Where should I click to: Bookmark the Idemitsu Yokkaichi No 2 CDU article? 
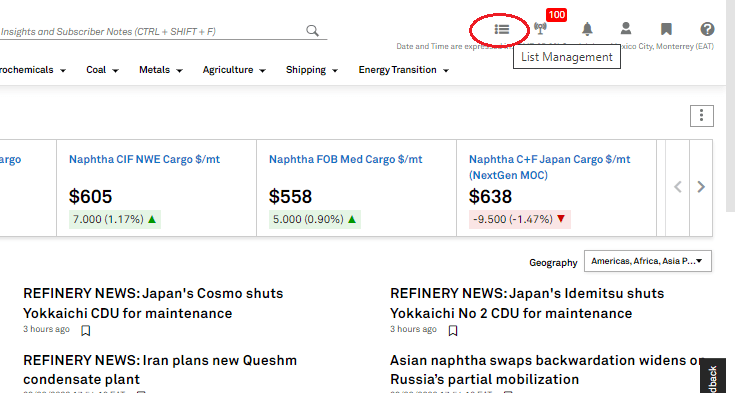pos(453,331)
